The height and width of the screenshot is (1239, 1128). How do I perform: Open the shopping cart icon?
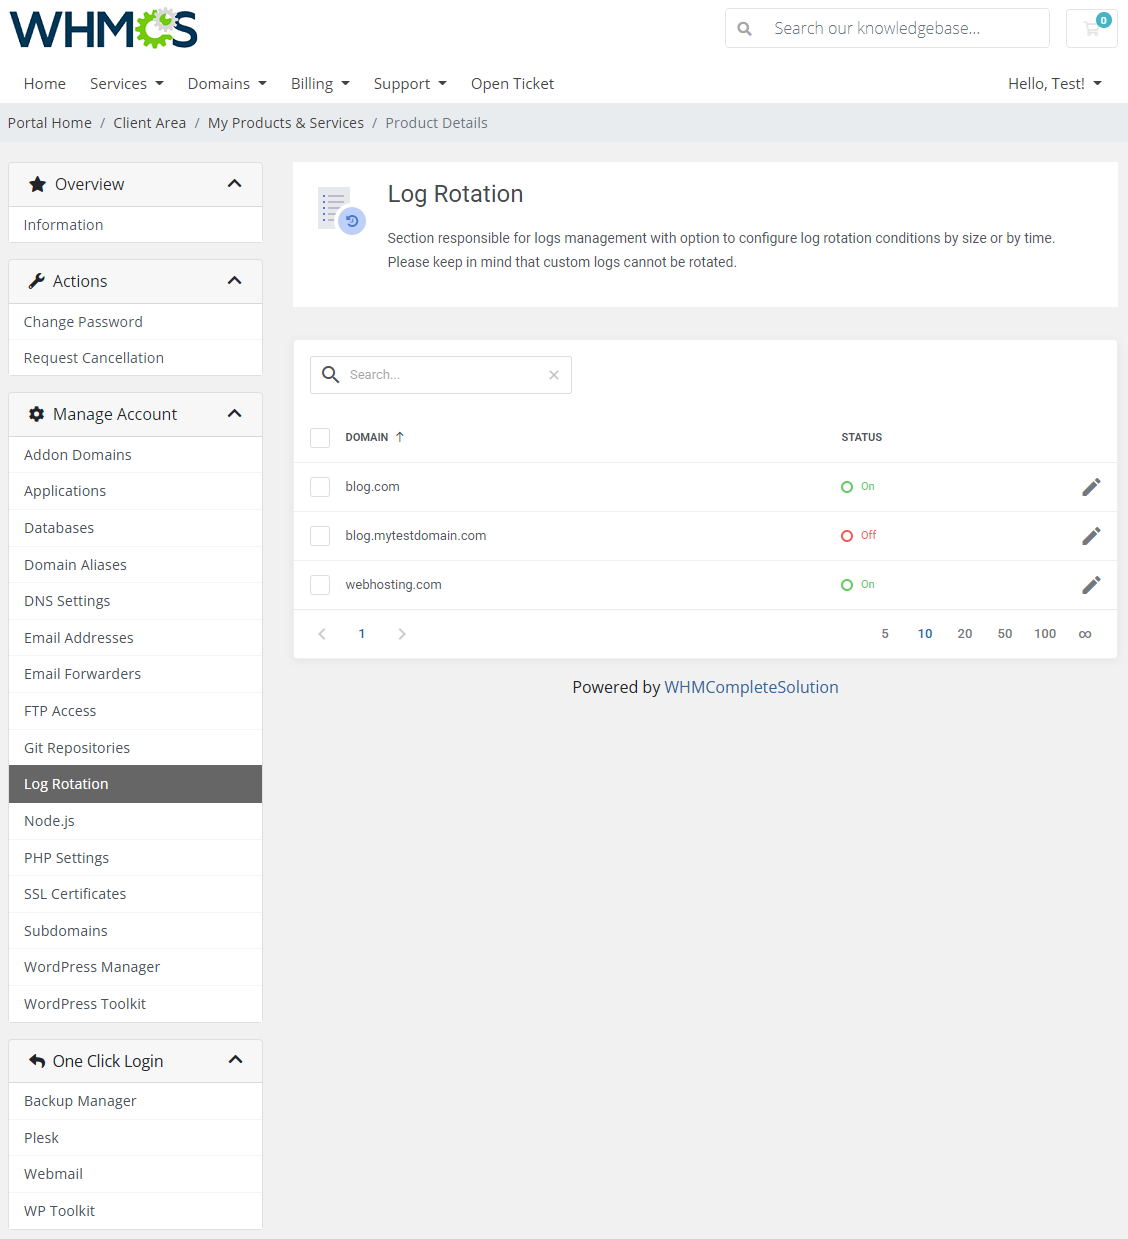tap(1090, 28)
